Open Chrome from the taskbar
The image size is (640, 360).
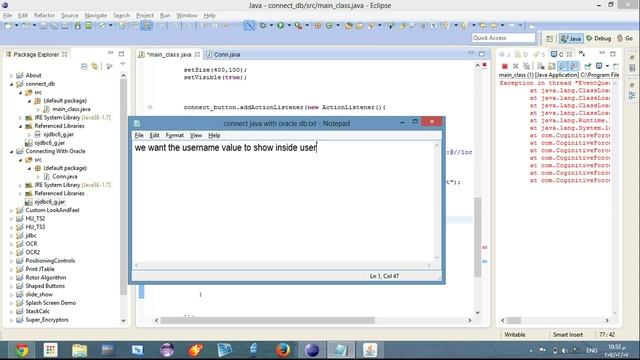click(22, 350)
